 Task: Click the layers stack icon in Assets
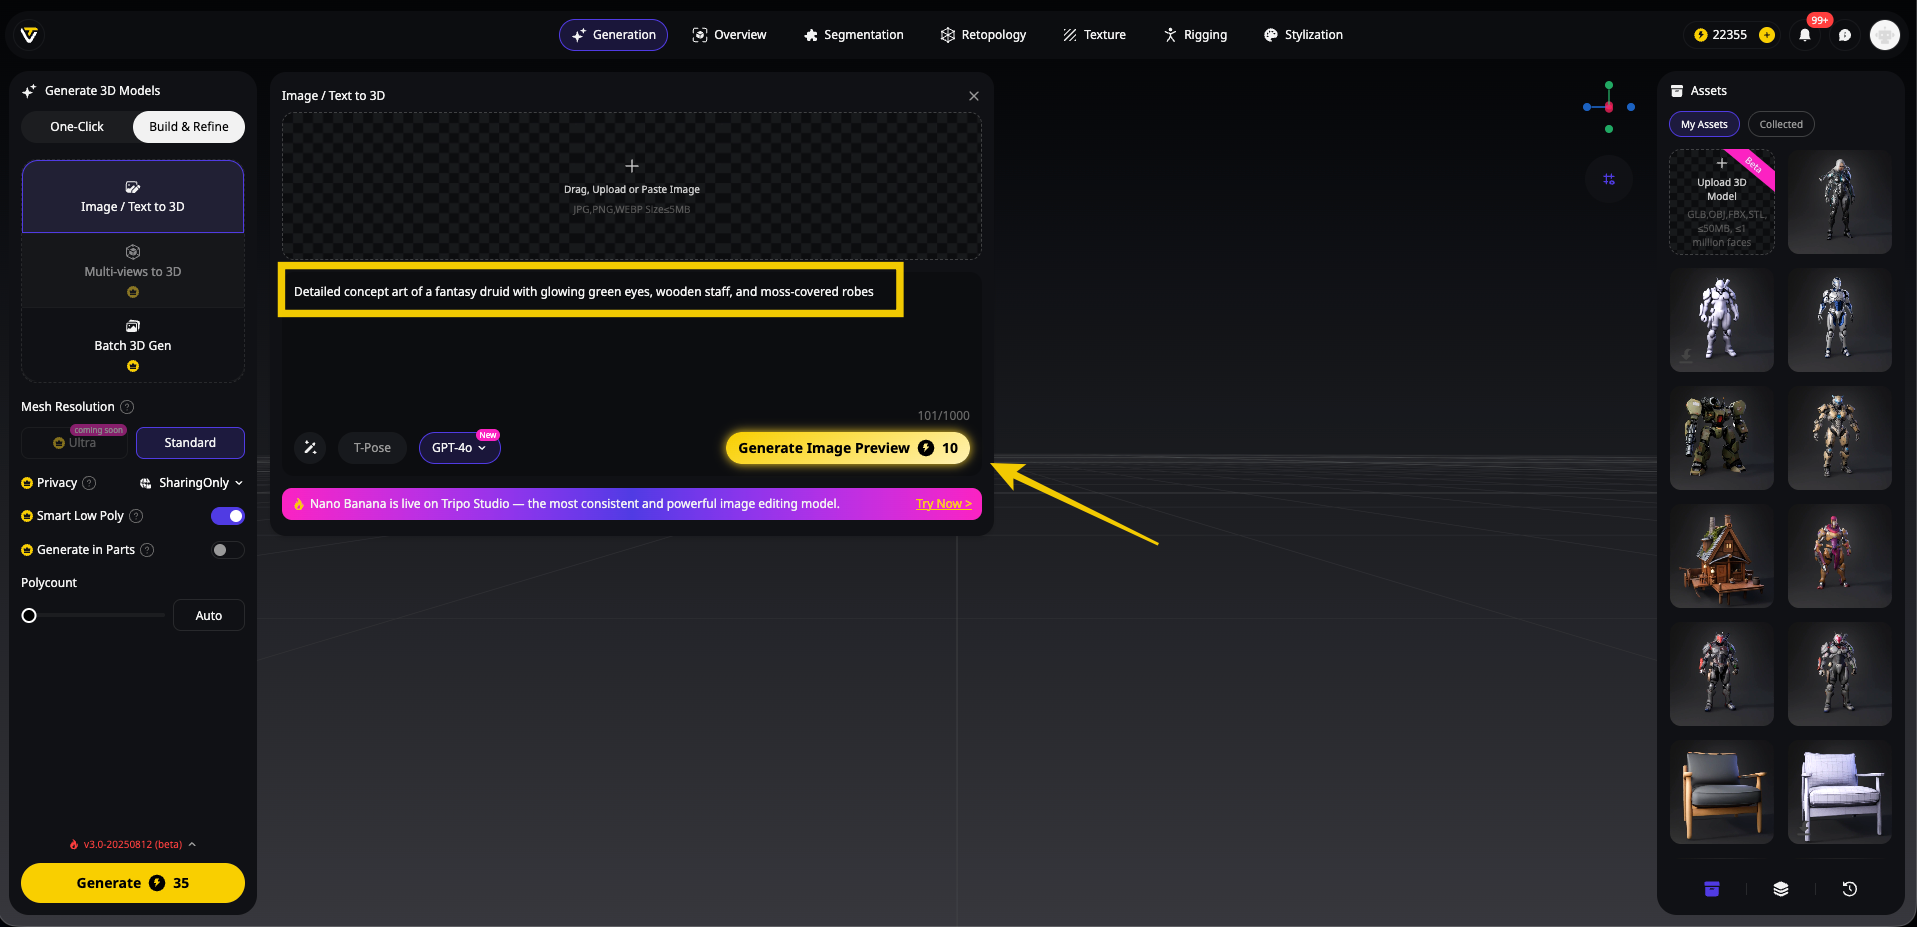(x=1781, y=889)
